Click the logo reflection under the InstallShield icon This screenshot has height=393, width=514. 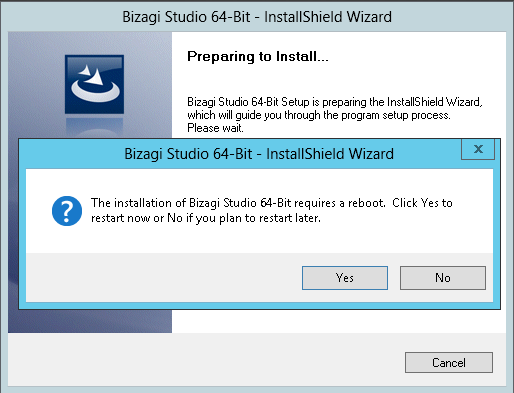tap(94, 127)
